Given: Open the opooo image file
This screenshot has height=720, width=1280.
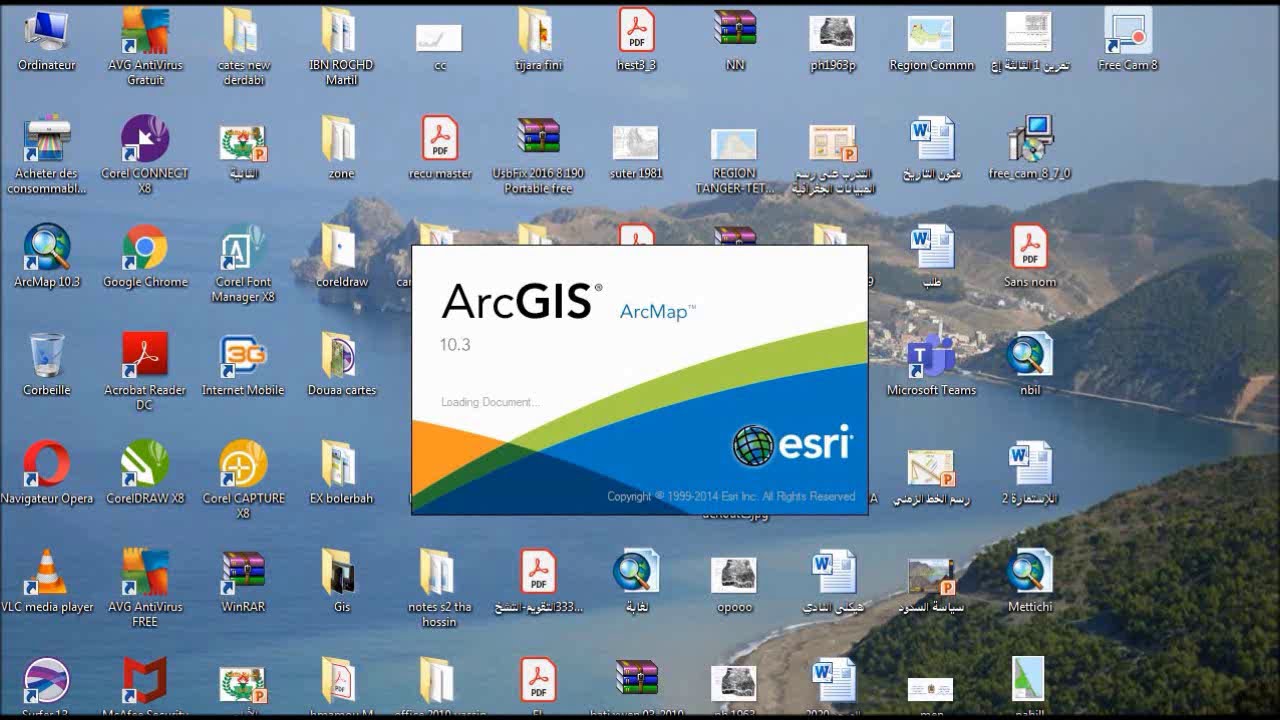Looking at the screenshot, I should 734,575.
